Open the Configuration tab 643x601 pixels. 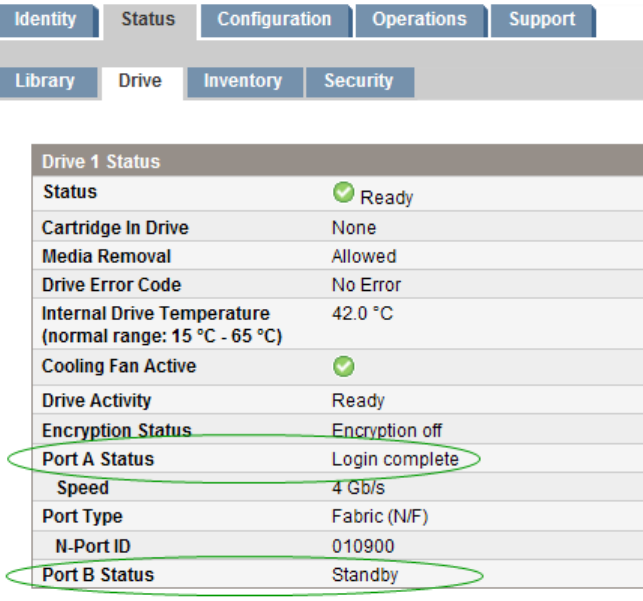tap(274, 19)
